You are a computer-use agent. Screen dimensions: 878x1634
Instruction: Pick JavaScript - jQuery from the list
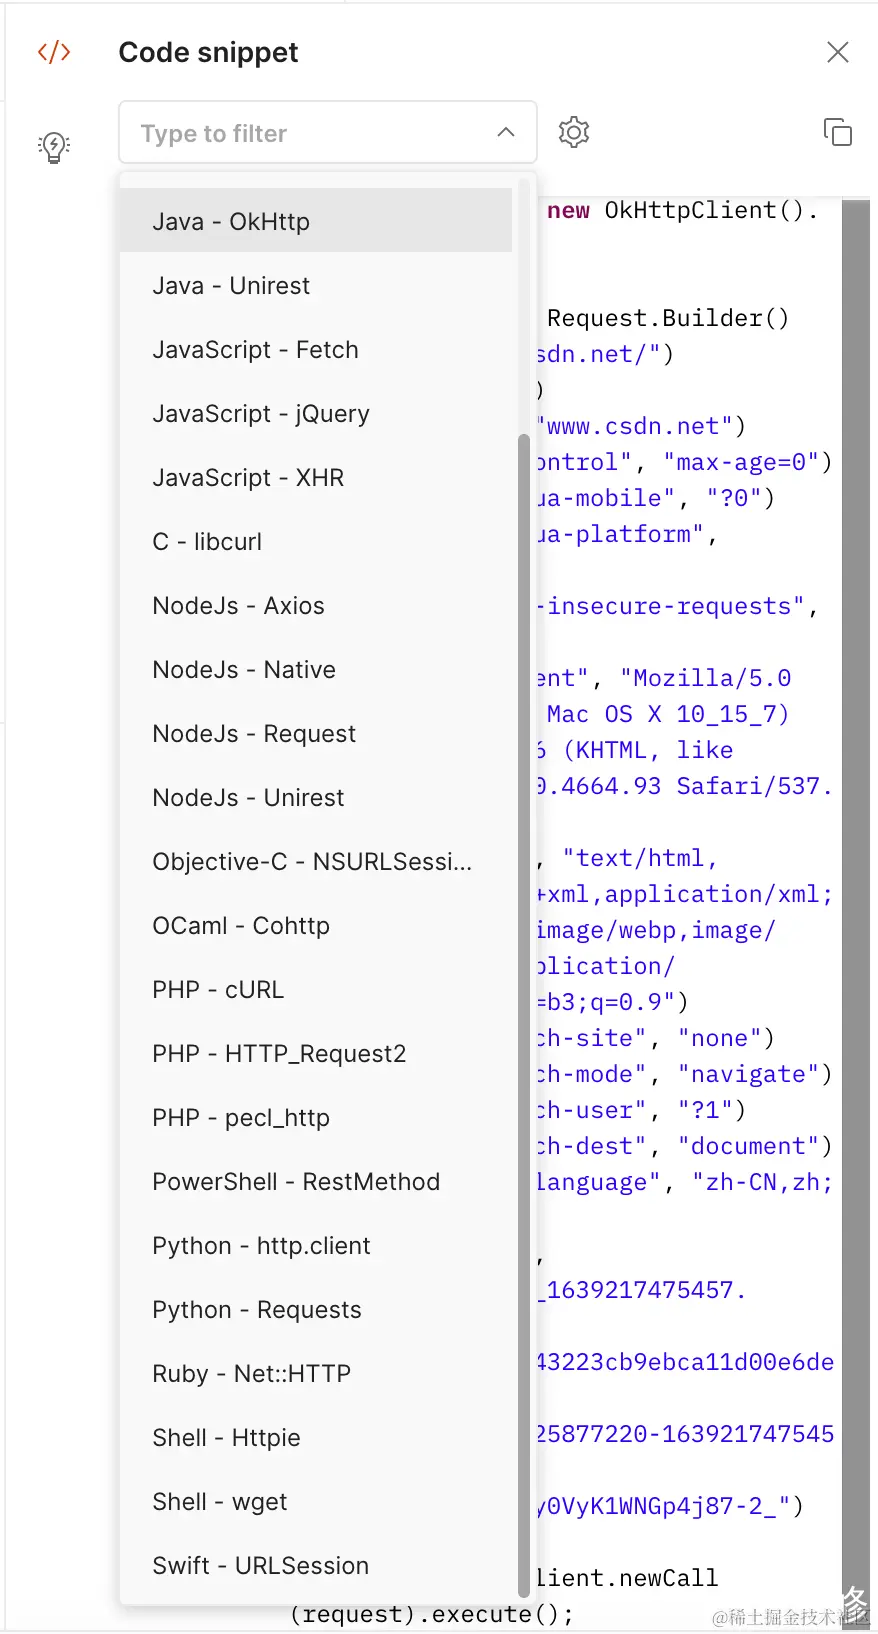pyautogui.click(x=316, y=413)
